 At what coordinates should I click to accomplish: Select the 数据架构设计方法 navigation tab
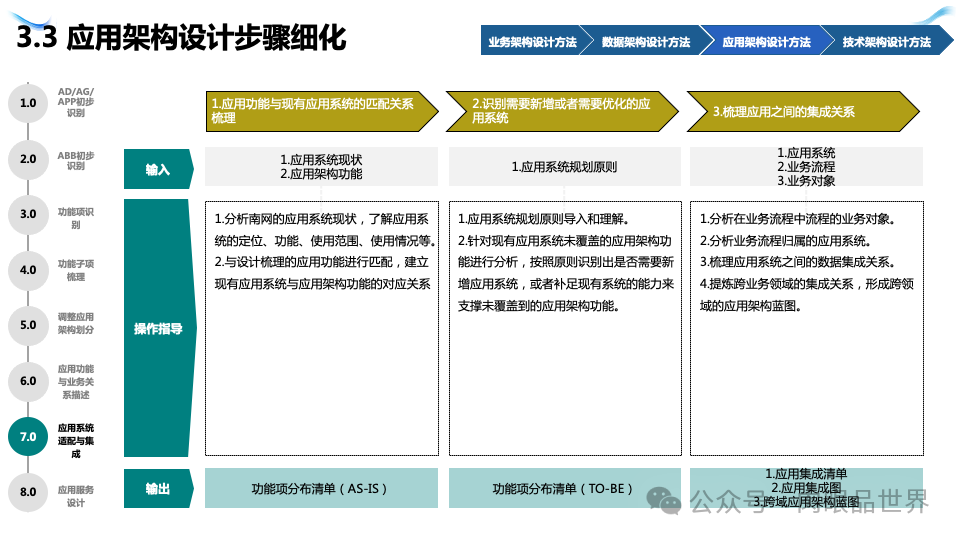pyautogui.click(x=646, y=41)
